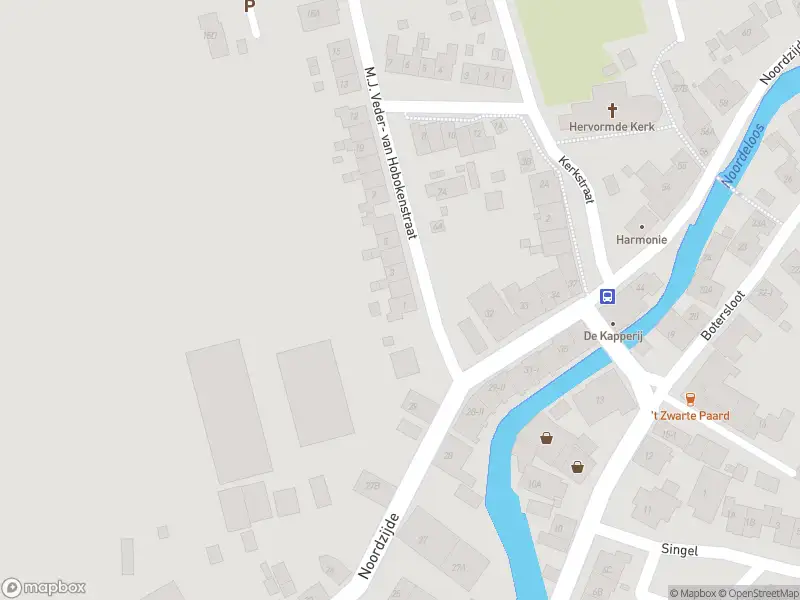Viewport: 800px width, 600px height.
Task: Click the De Kapperij place marker dot
Action: click(x=613, y=323)
